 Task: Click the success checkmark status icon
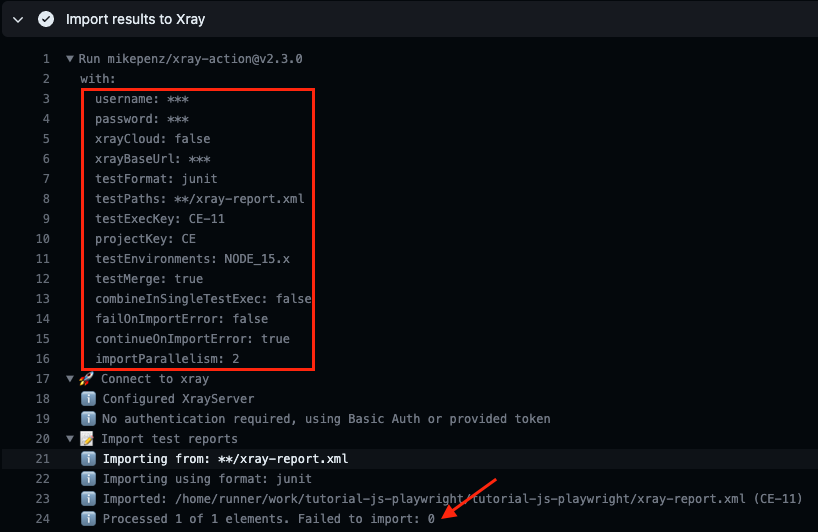[46, 19]
